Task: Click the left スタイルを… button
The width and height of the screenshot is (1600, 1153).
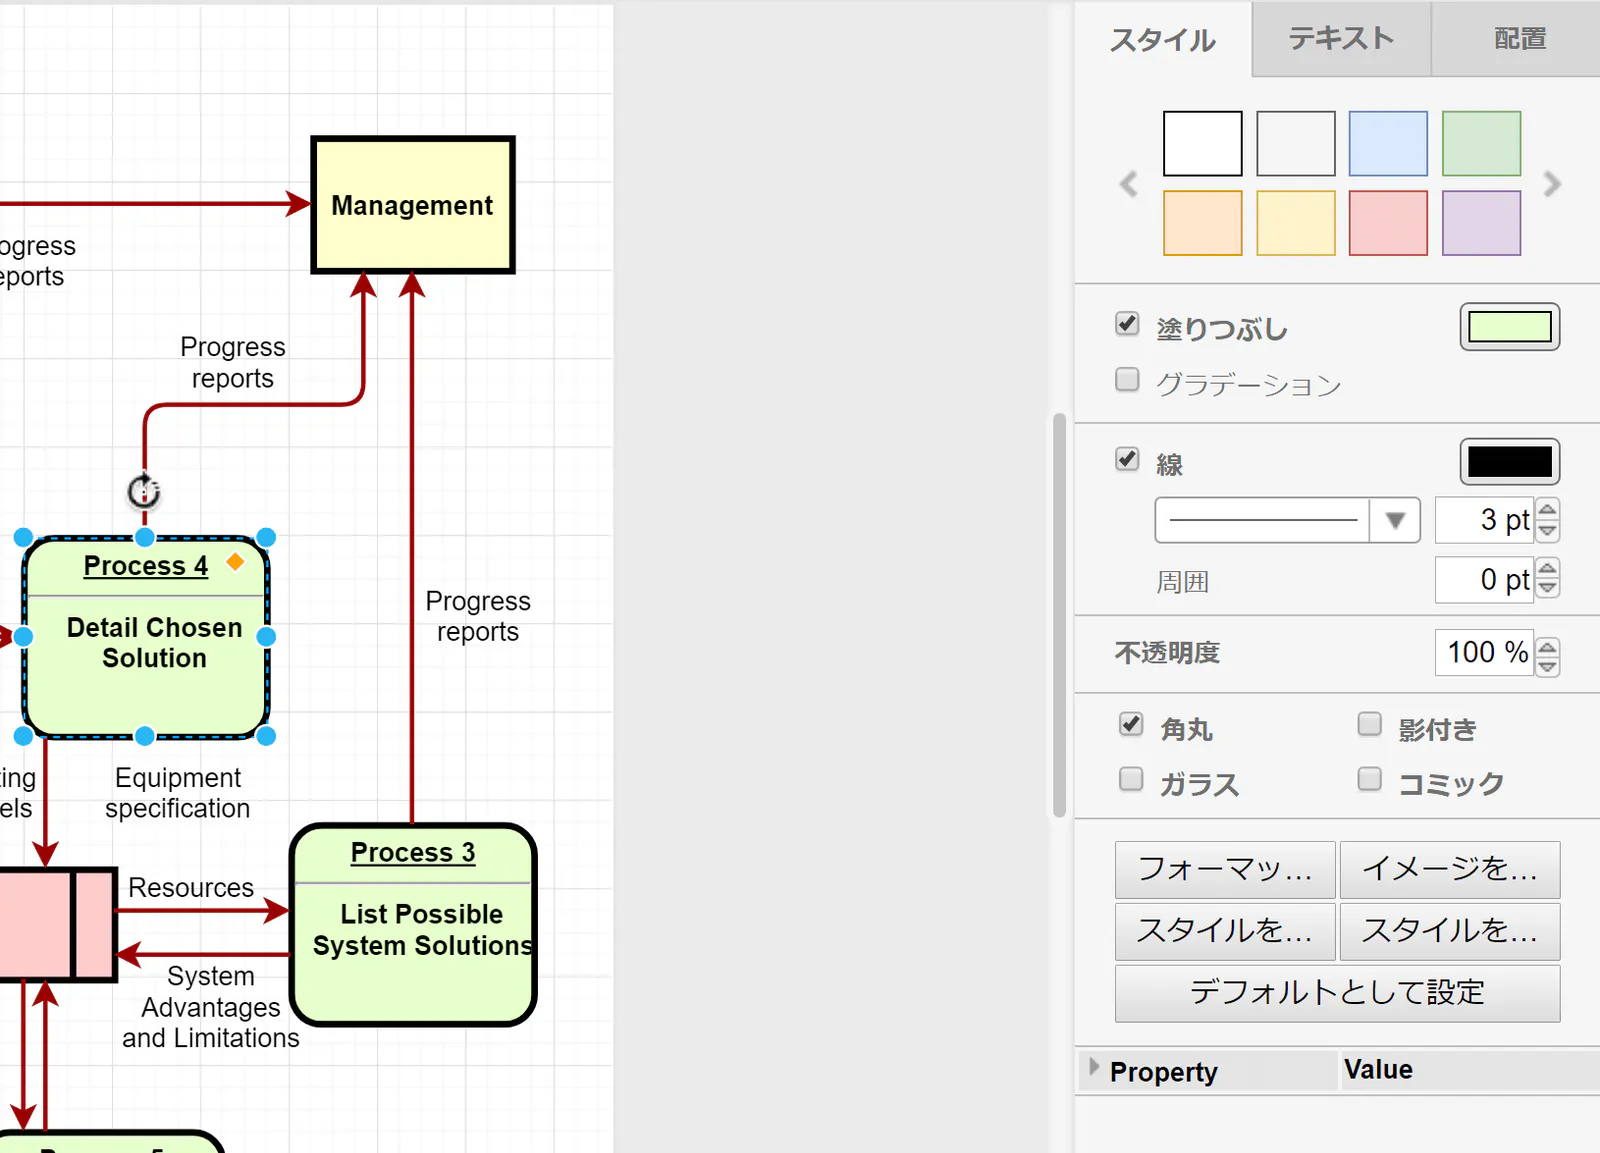Action: pyautogui.click(x=1225, y=931)
